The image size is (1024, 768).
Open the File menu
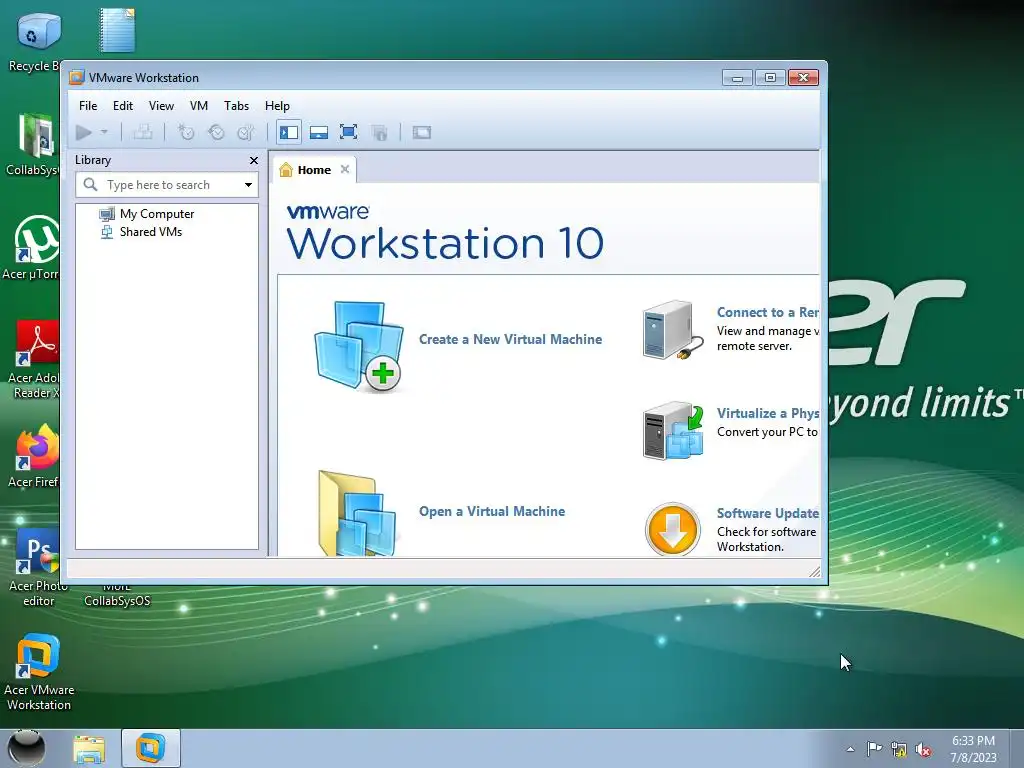pos(88,106)
